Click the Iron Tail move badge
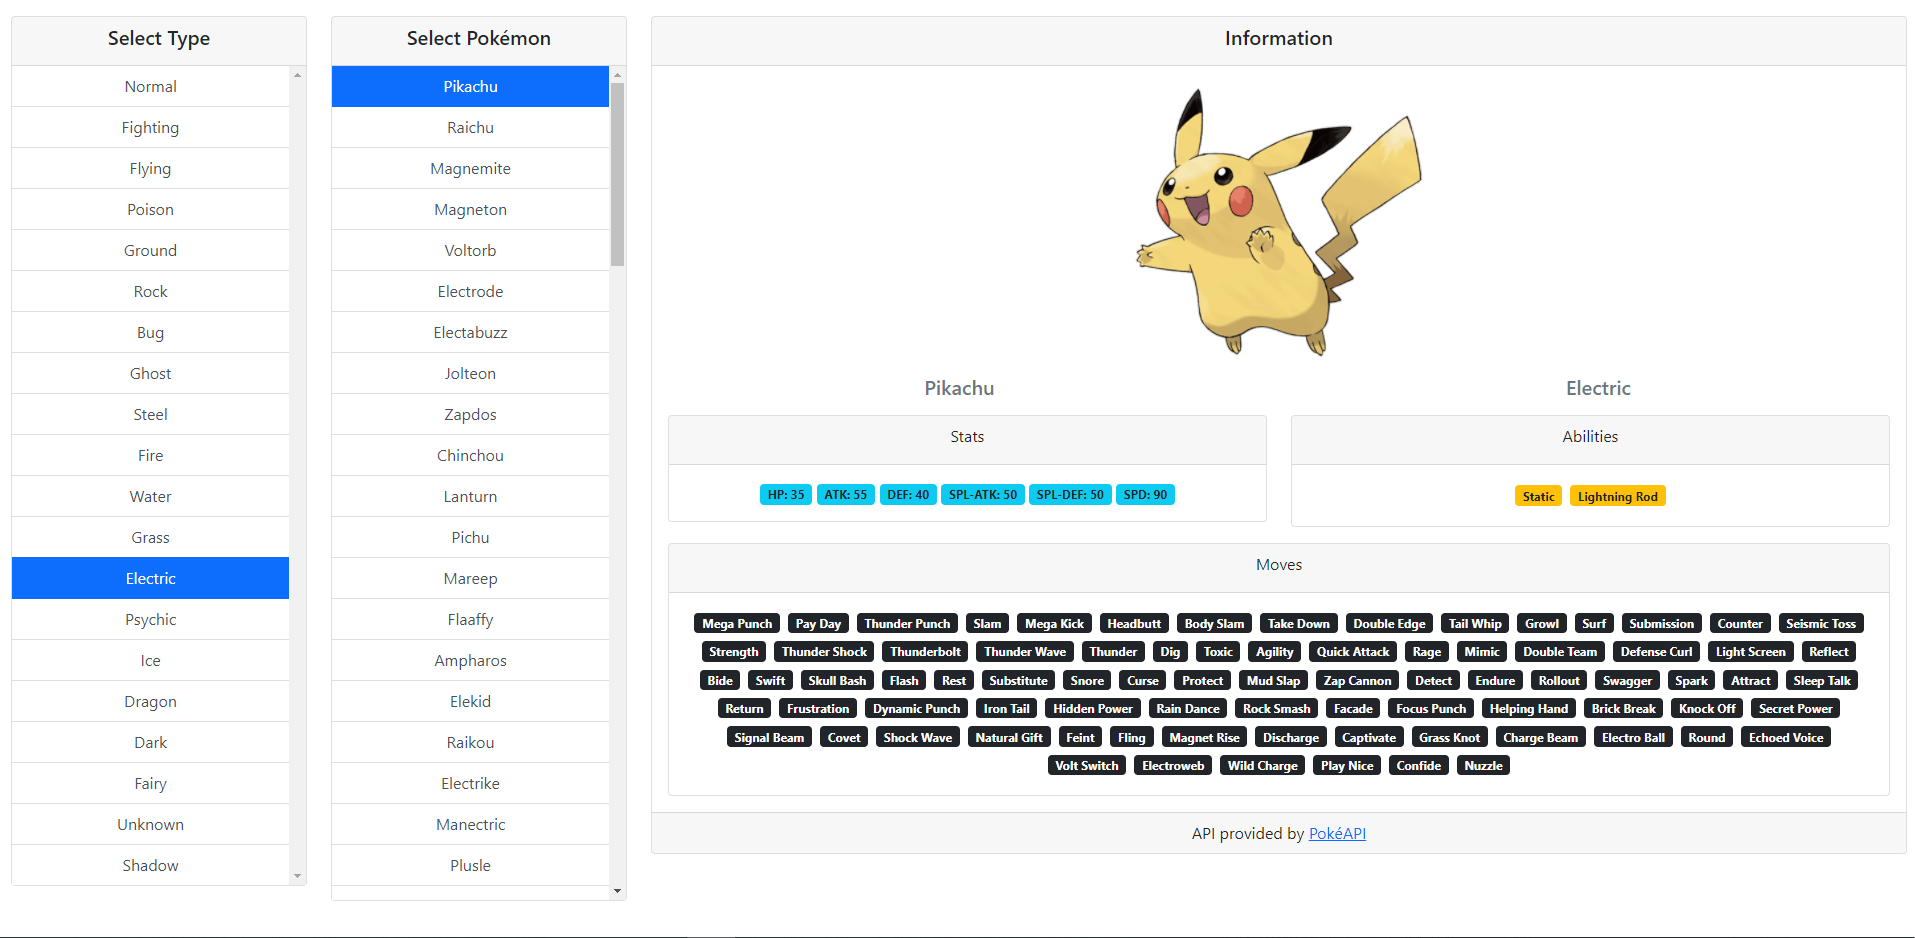 pos(1006,708)
